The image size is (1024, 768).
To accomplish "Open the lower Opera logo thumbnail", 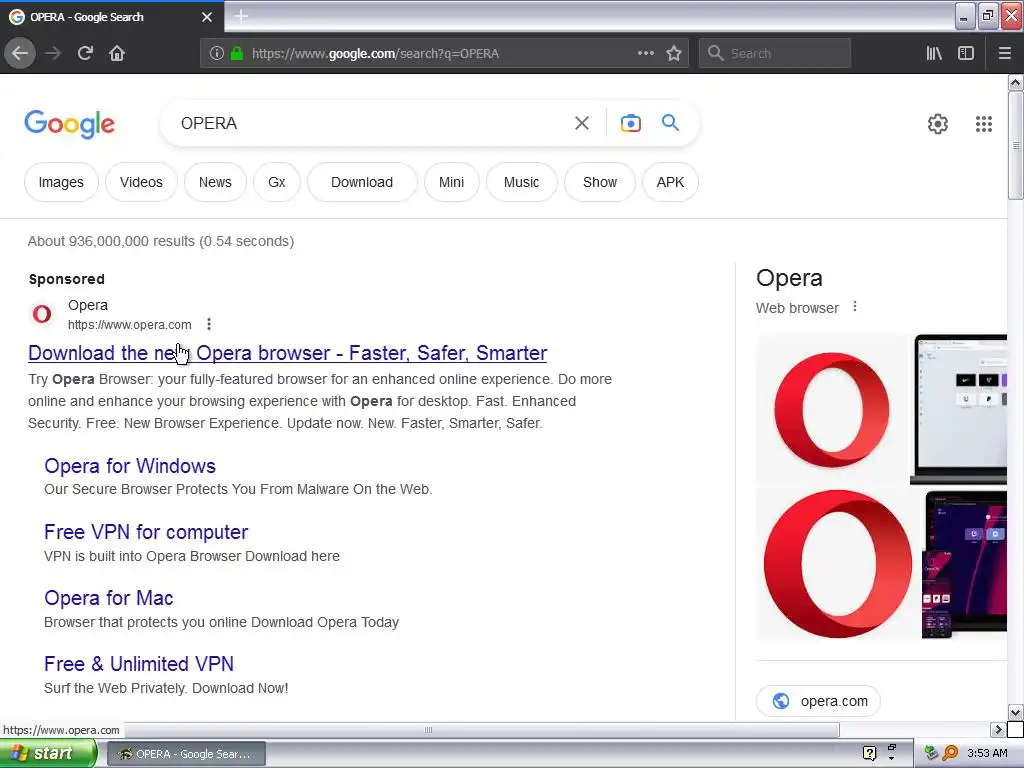I will coord(839,564).
